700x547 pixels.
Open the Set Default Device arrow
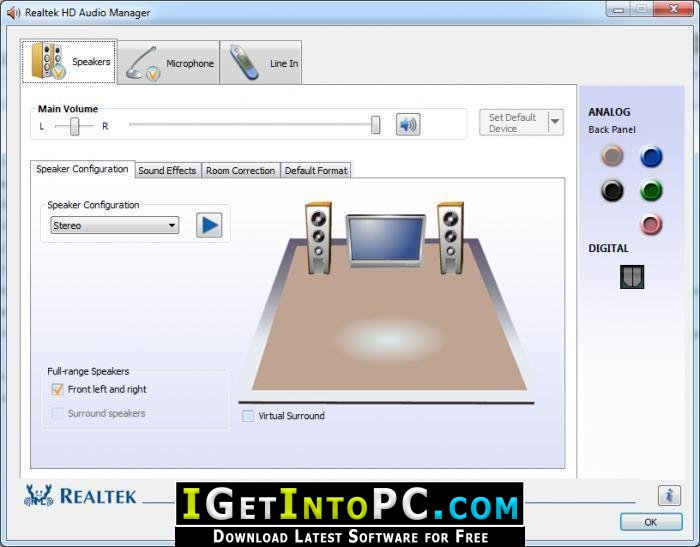click(x=555, y=121)
